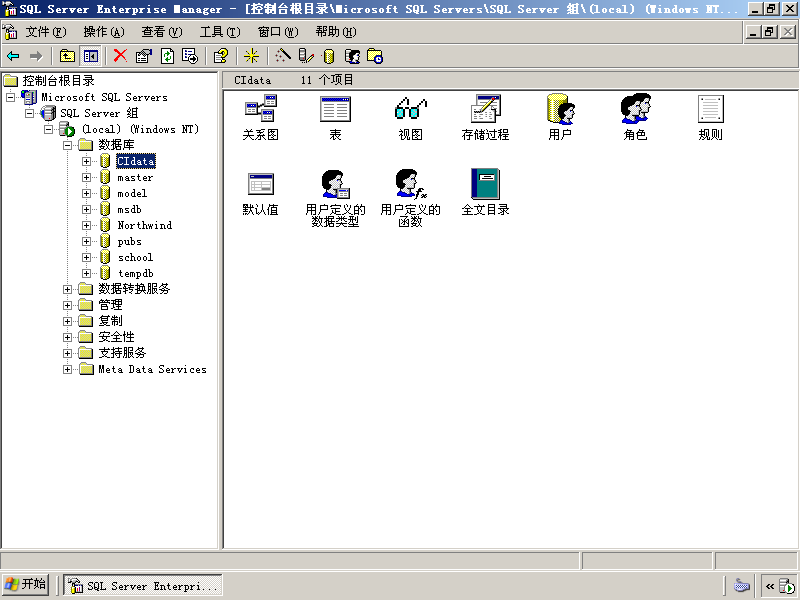
Task: Select the pubs database
Action: pyautogui.click(x=129, y=242)
